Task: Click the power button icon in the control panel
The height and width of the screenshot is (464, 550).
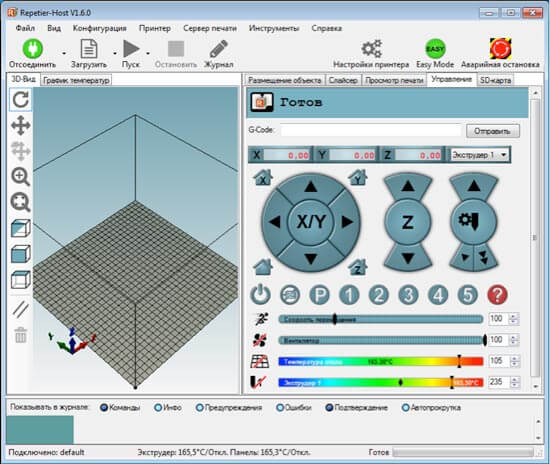Action: (260, 295)
